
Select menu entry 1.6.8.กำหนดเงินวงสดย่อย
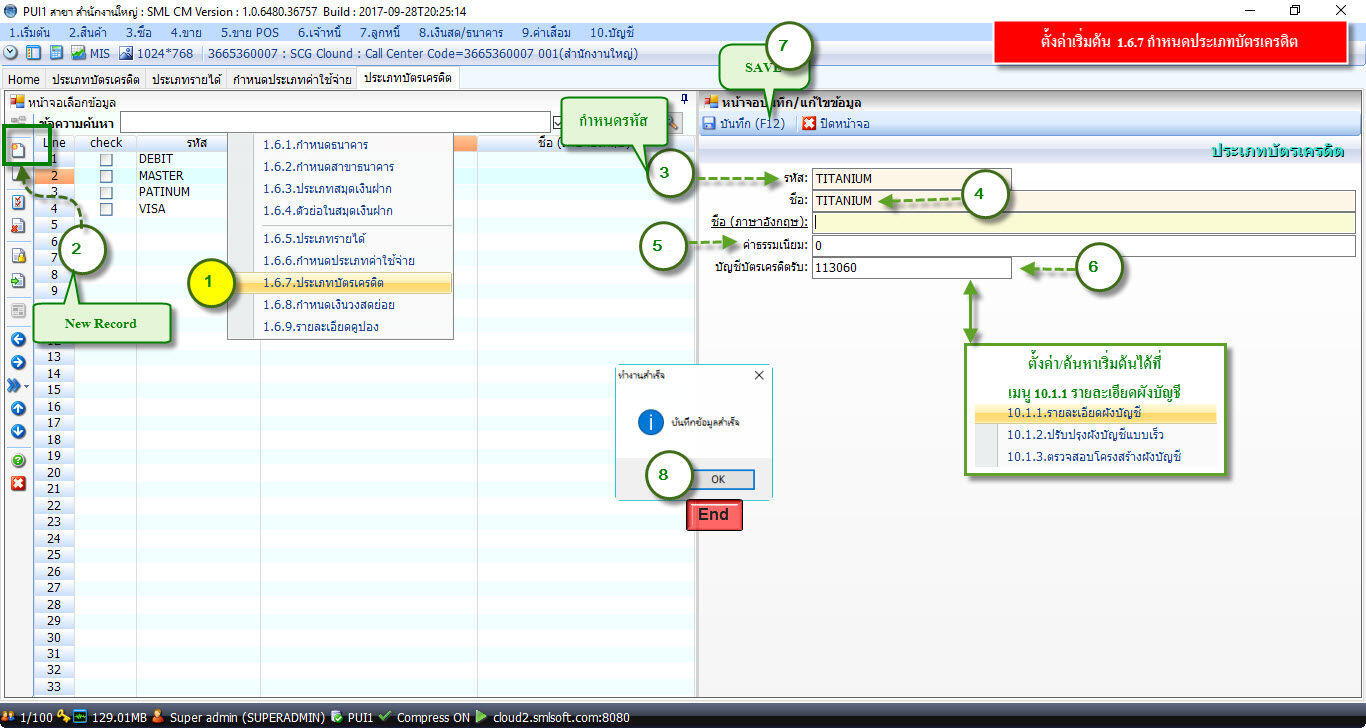tap(340, 305)
